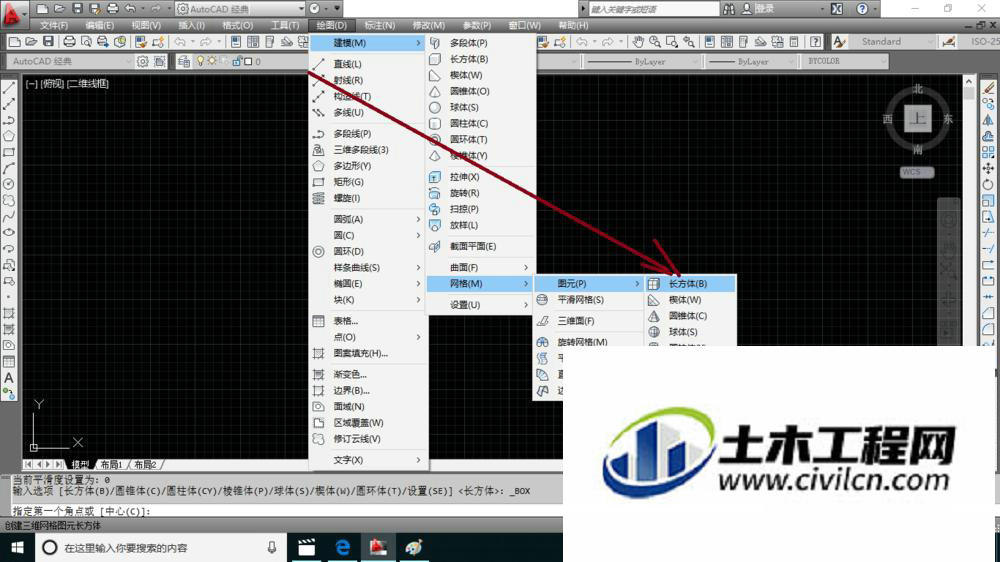Click the top face of the ViewCube
This screenshot has width=1000, height=562.
pyautogui.click(x=917, y=119)
